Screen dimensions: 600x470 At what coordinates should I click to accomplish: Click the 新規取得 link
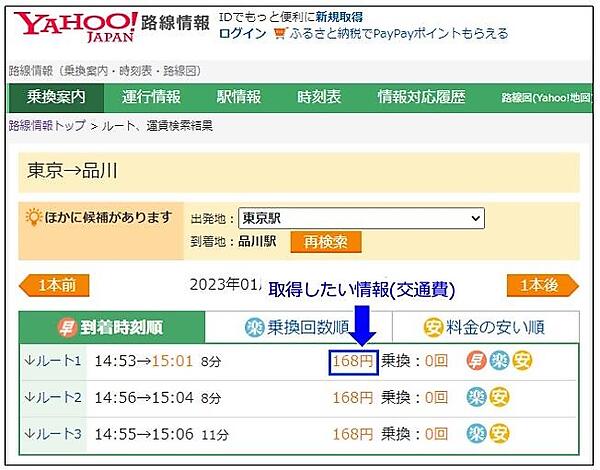pyautogui.click(x=339, y=17)
